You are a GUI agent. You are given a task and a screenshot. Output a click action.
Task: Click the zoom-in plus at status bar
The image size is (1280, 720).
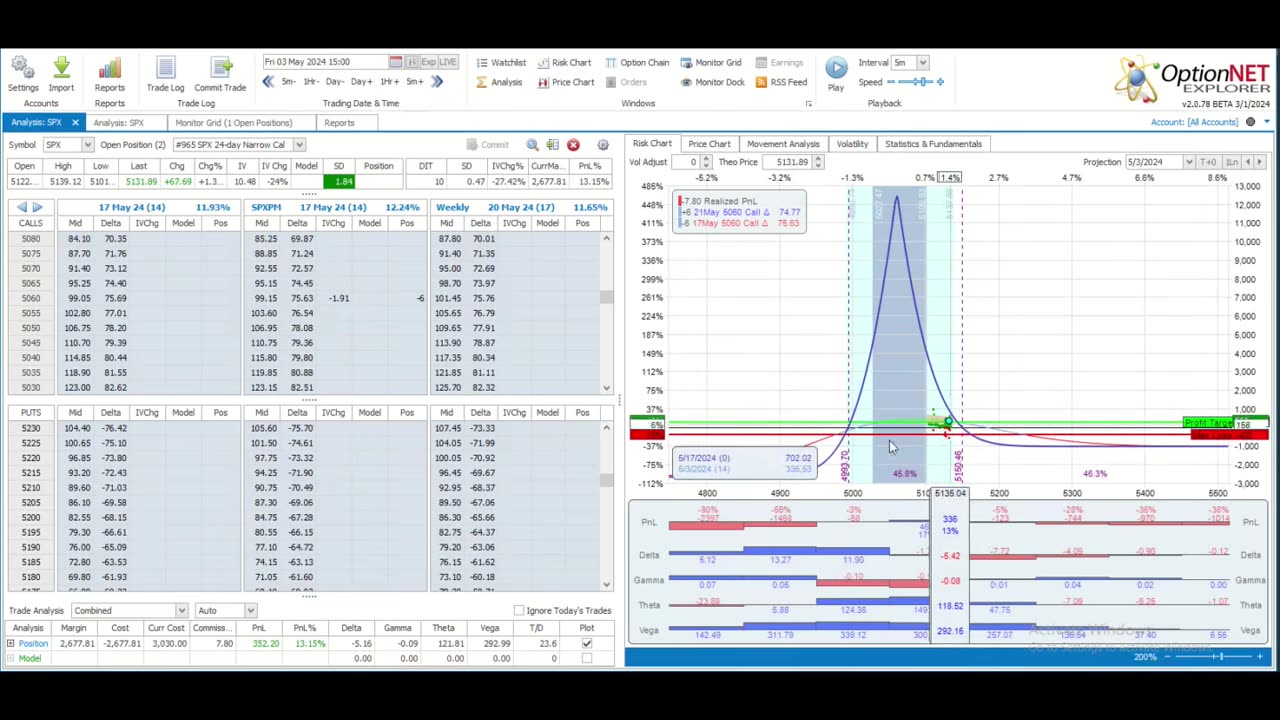(x=1260, y=657)
